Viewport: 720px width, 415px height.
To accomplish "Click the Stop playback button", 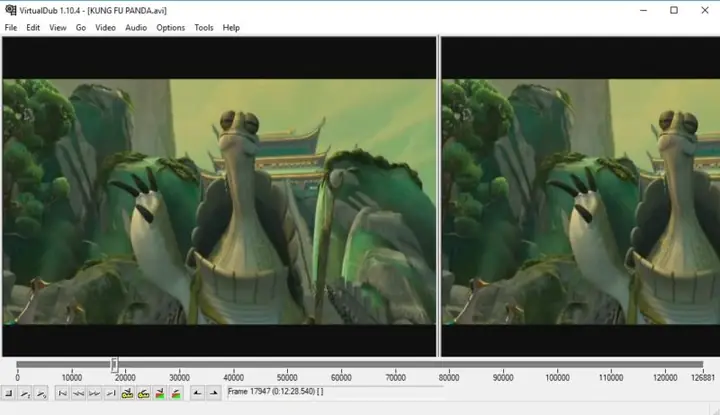I will [x=9, y=393].
